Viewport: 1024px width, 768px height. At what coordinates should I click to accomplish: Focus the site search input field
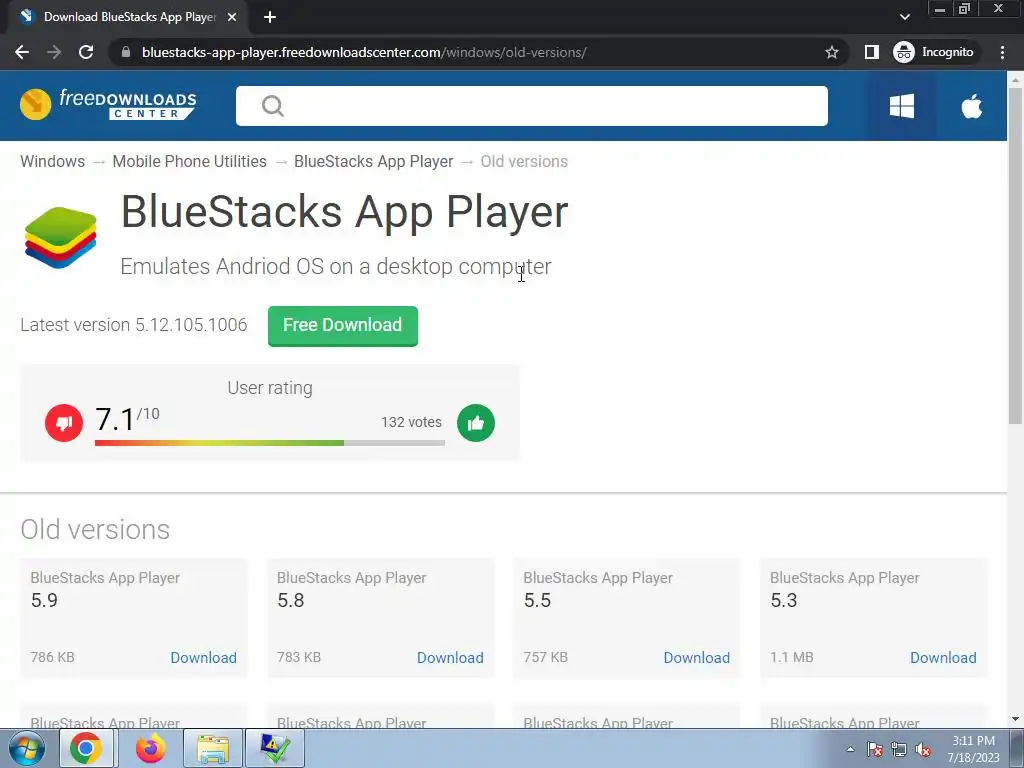tap(532, 106)
